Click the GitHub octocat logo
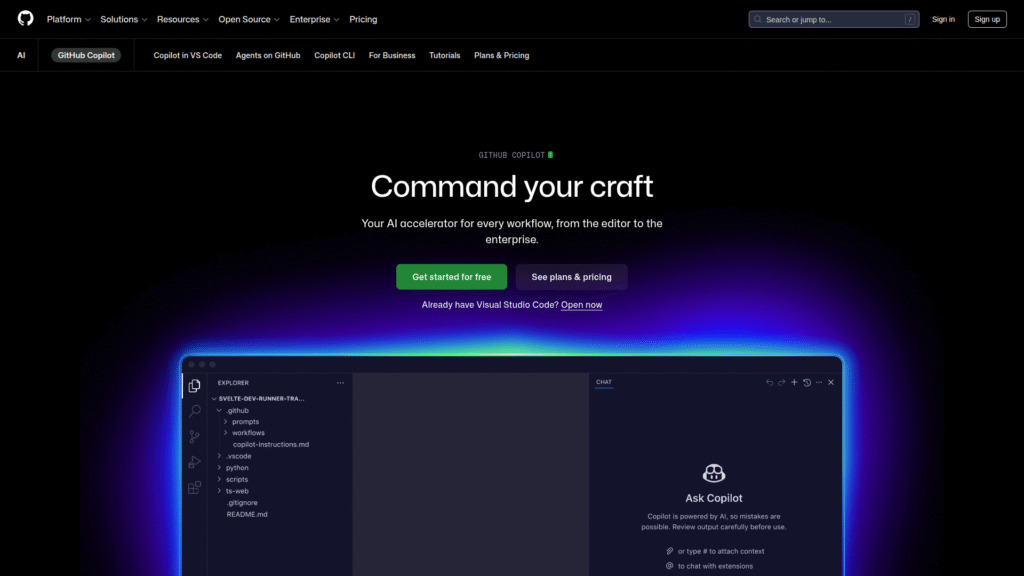 [25, 18]
